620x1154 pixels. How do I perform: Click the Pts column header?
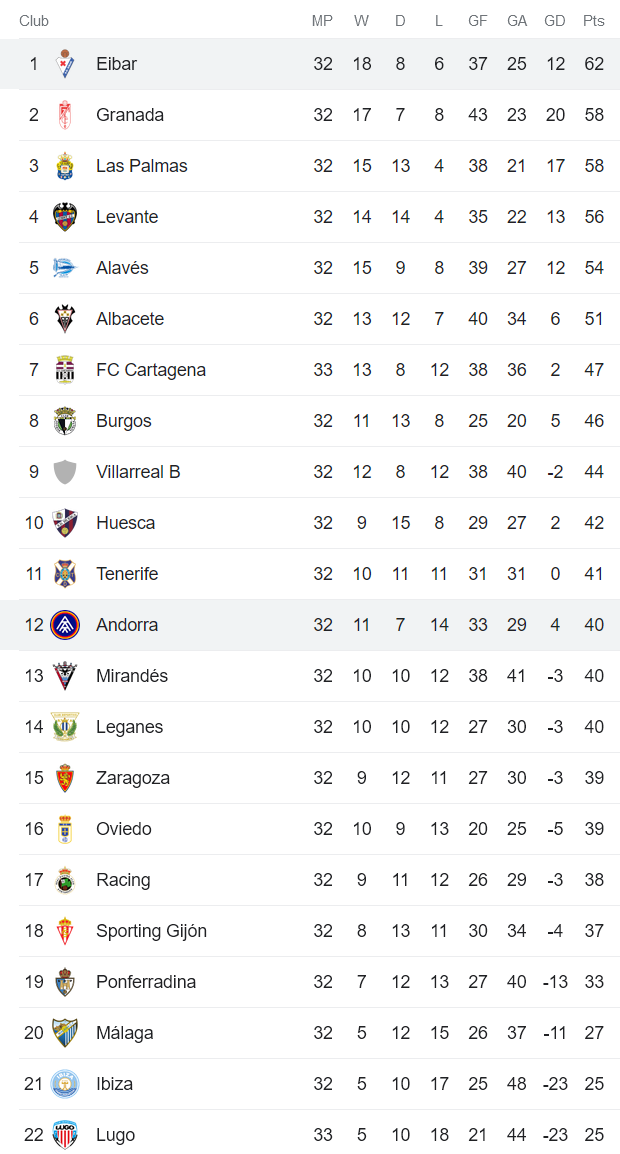594,21
